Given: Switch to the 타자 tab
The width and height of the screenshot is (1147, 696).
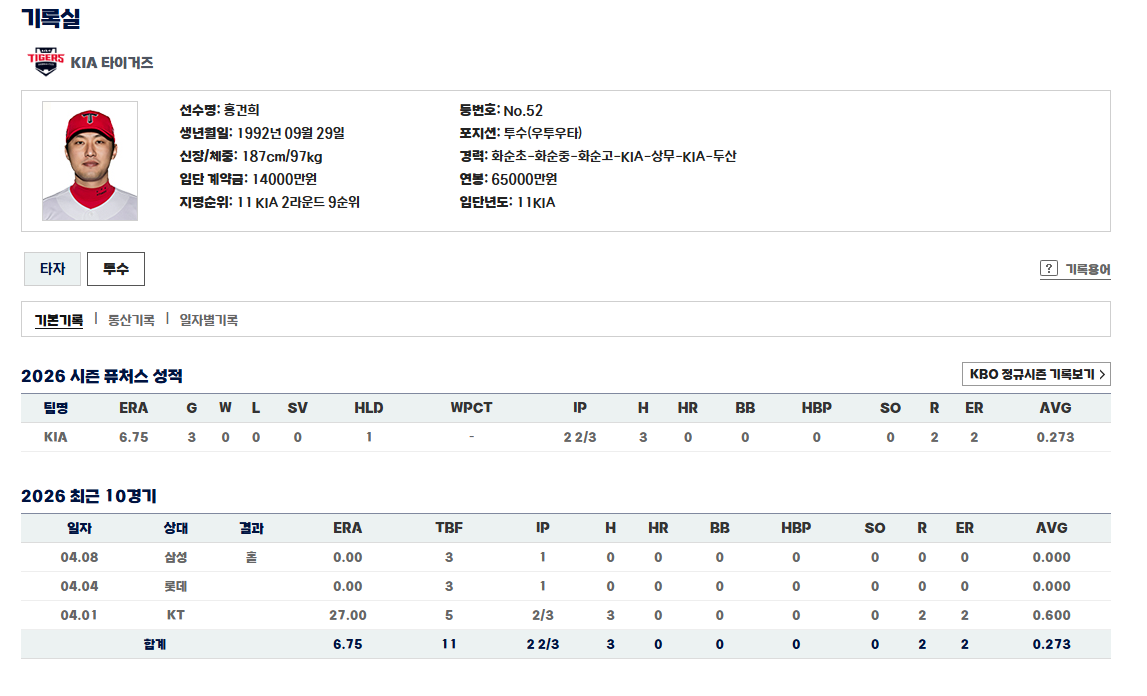Looking at the screenshot, I should click(x=52, y=269).
